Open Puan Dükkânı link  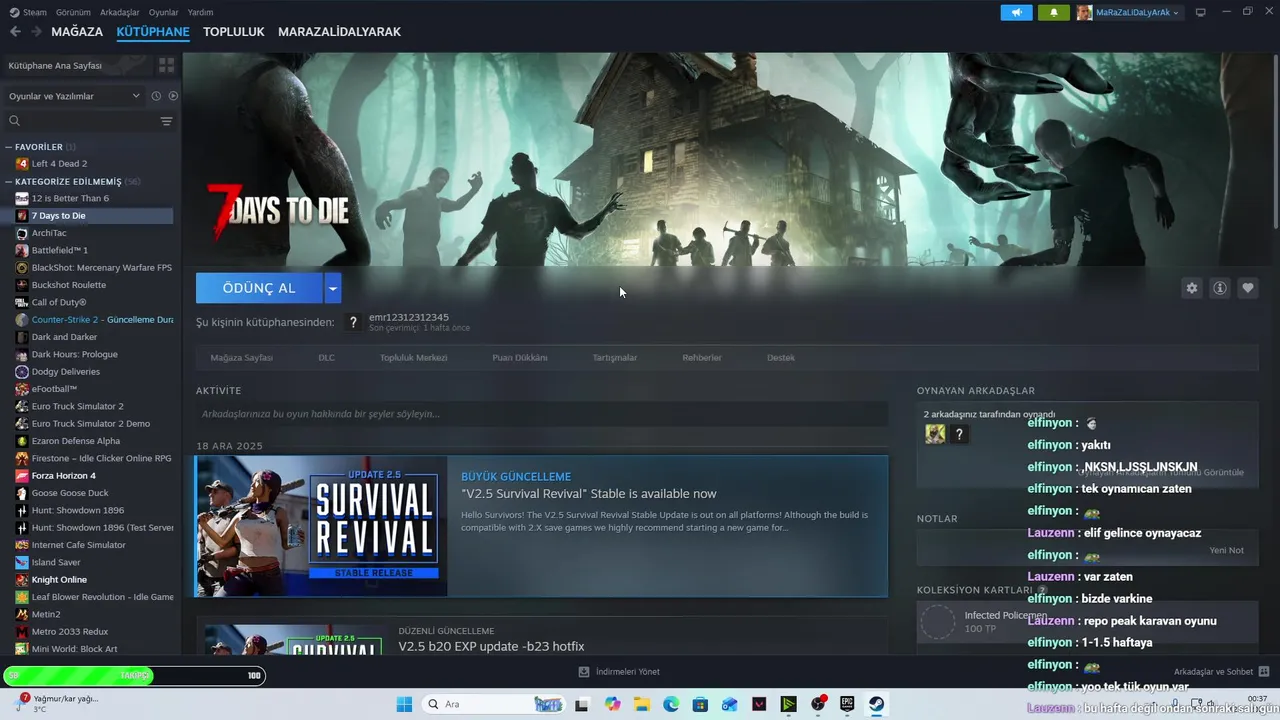(520, 357)
